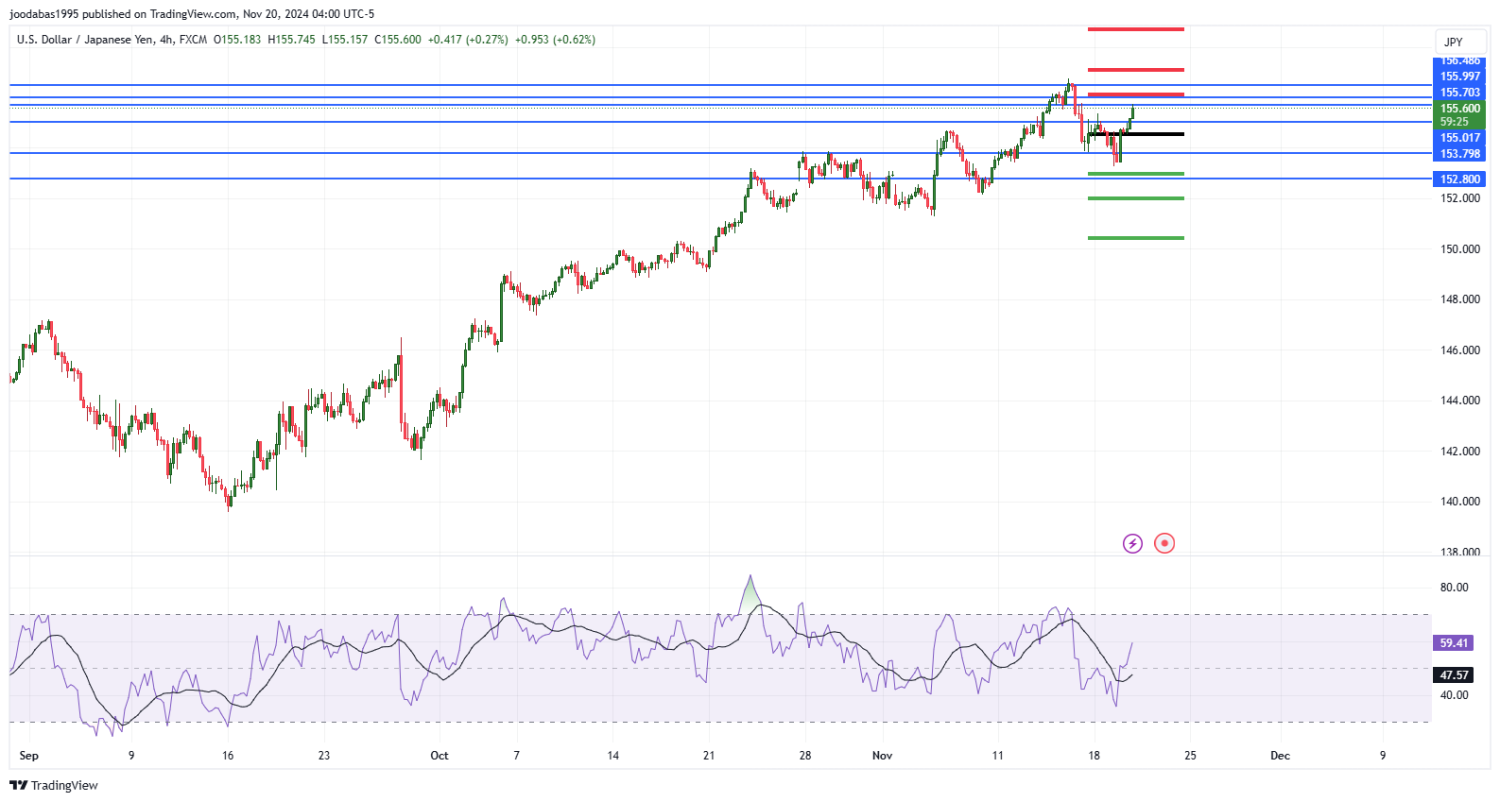1500x802 pixels.
Task: Select the 155.703 blue price label
Action: click(x=1460, y=92)
